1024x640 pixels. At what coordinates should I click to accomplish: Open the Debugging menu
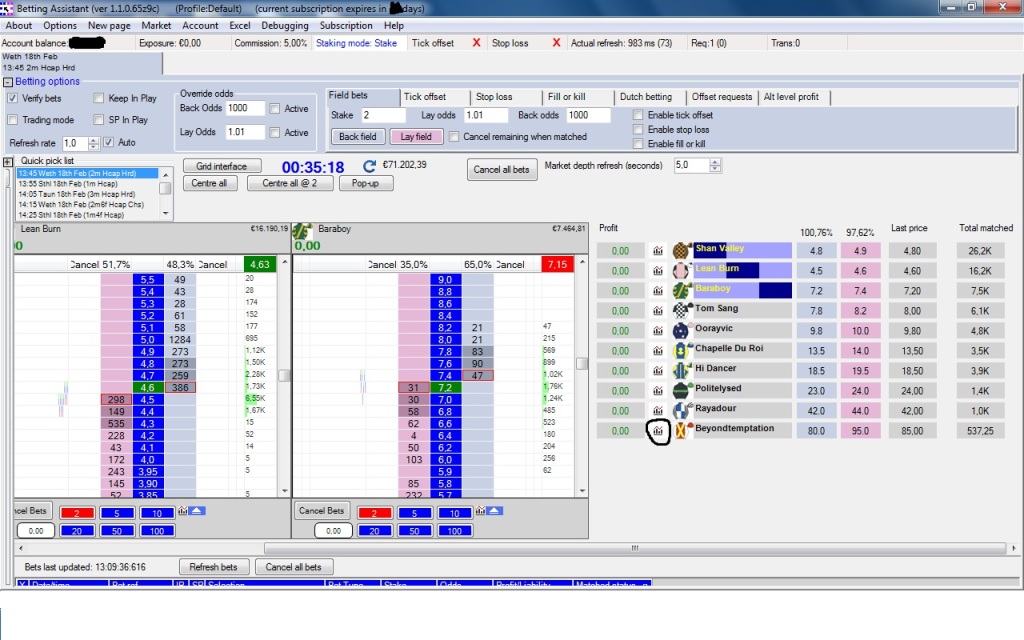coord(286,25)
